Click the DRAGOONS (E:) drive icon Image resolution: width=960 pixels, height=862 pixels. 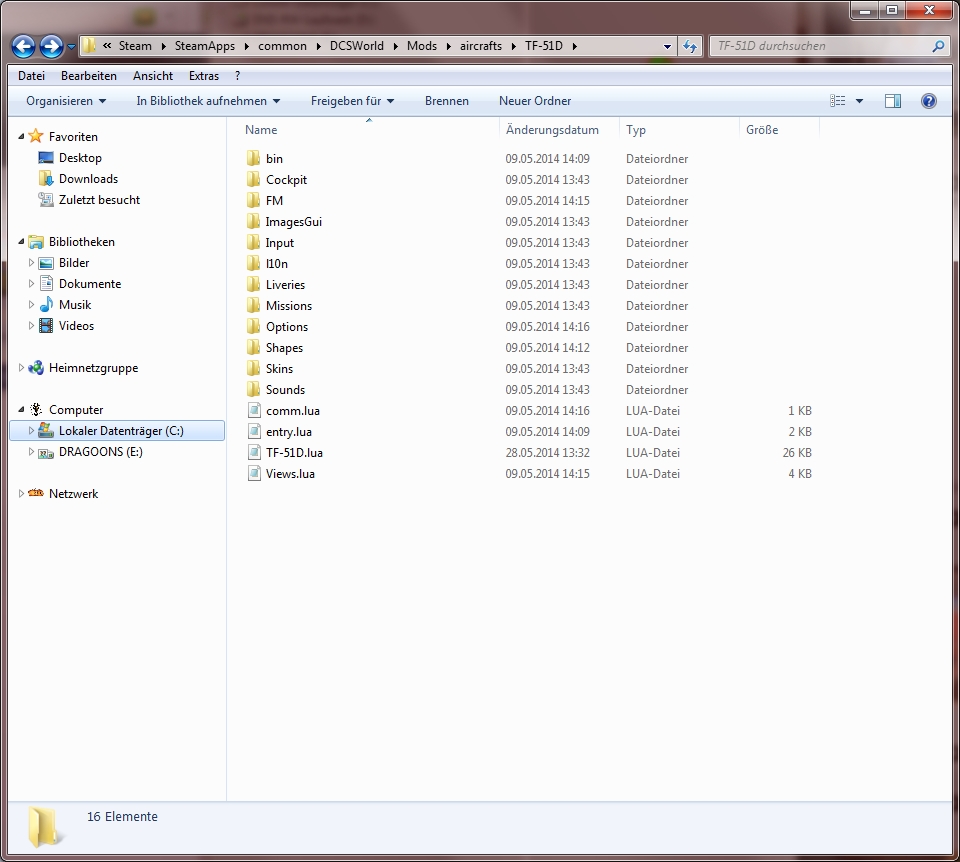(x=46, y=452)
